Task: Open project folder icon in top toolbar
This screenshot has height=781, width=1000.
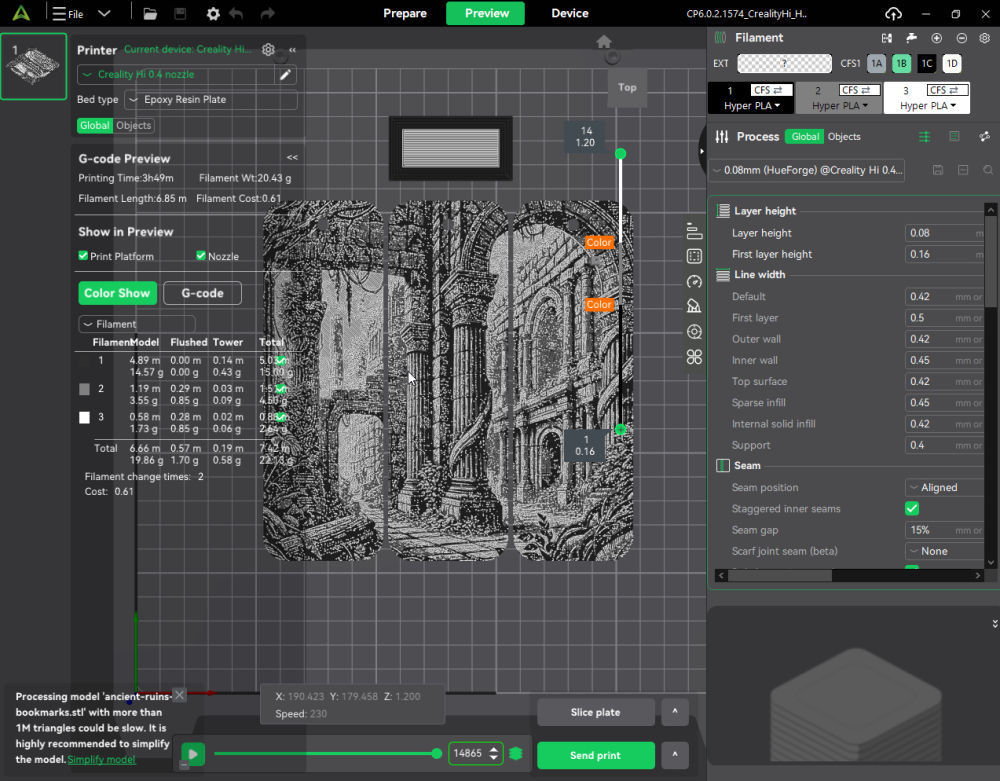Action: 150,13
